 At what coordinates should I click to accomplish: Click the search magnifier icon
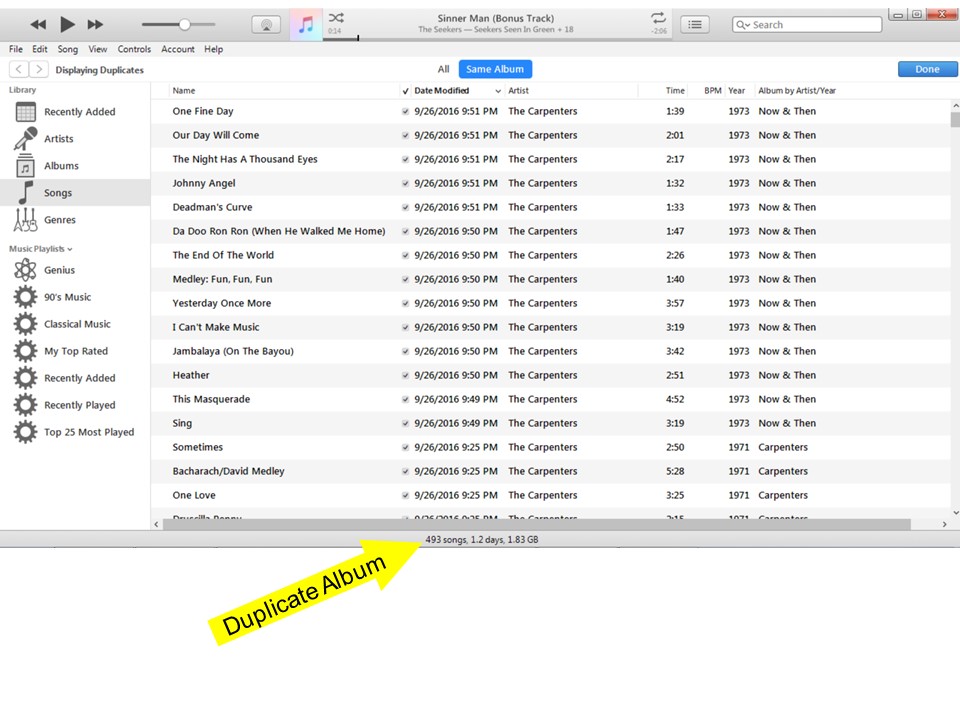[x=740, y=24]
